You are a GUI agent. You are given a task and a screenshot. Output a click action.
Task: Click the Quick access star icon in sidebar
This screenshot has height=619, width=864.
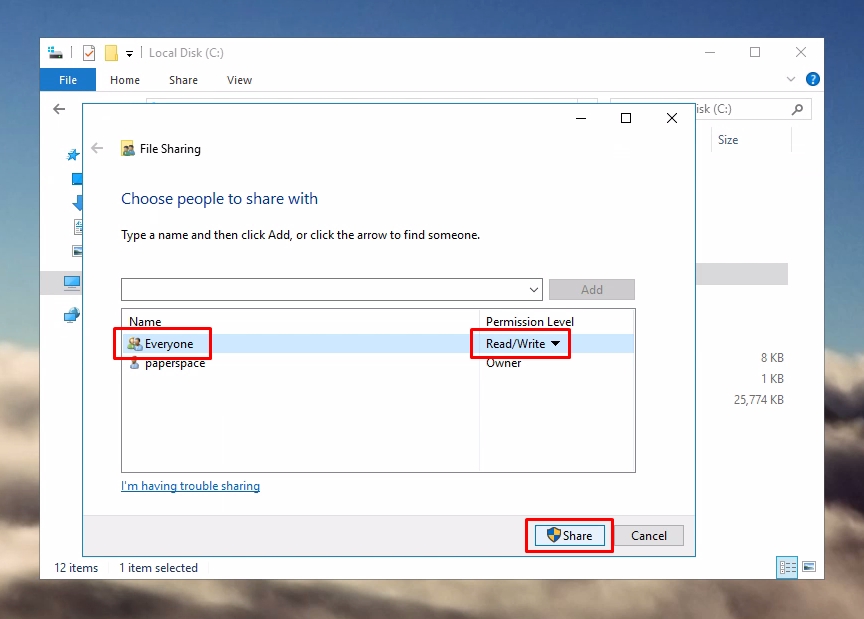(x=73, y=155)
